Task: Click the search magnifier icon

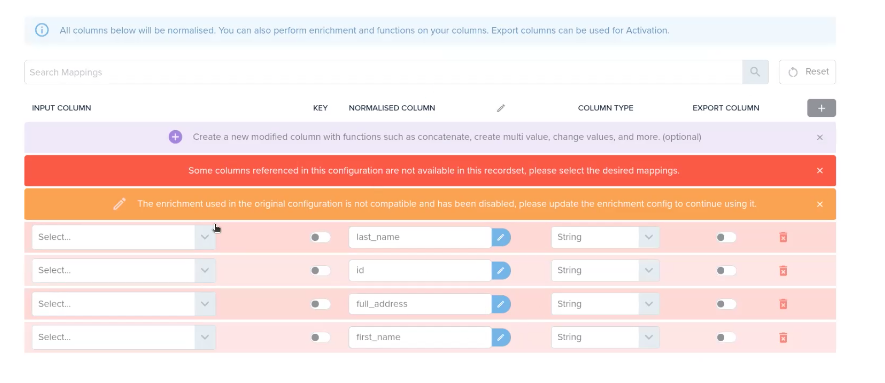Action: pyautogui.click(x=755, y=72)
